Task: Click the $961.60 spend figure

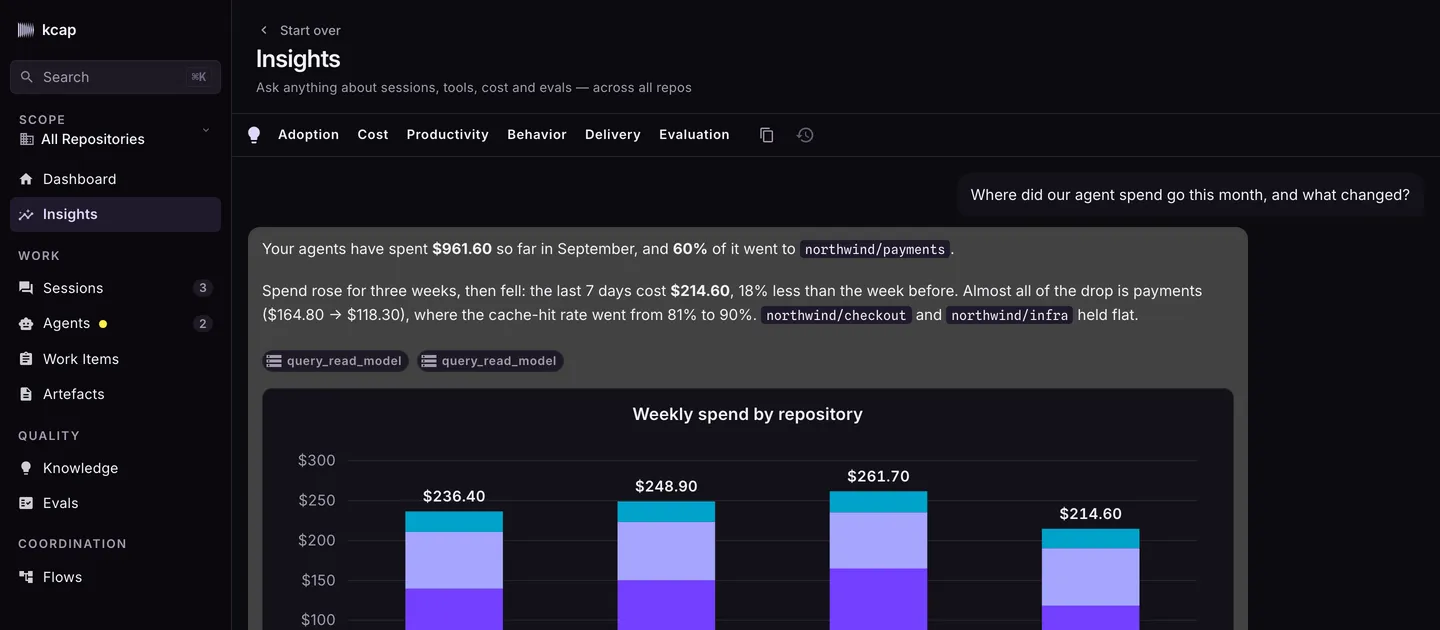Action: pyautogui.click(x=462, y=249)
